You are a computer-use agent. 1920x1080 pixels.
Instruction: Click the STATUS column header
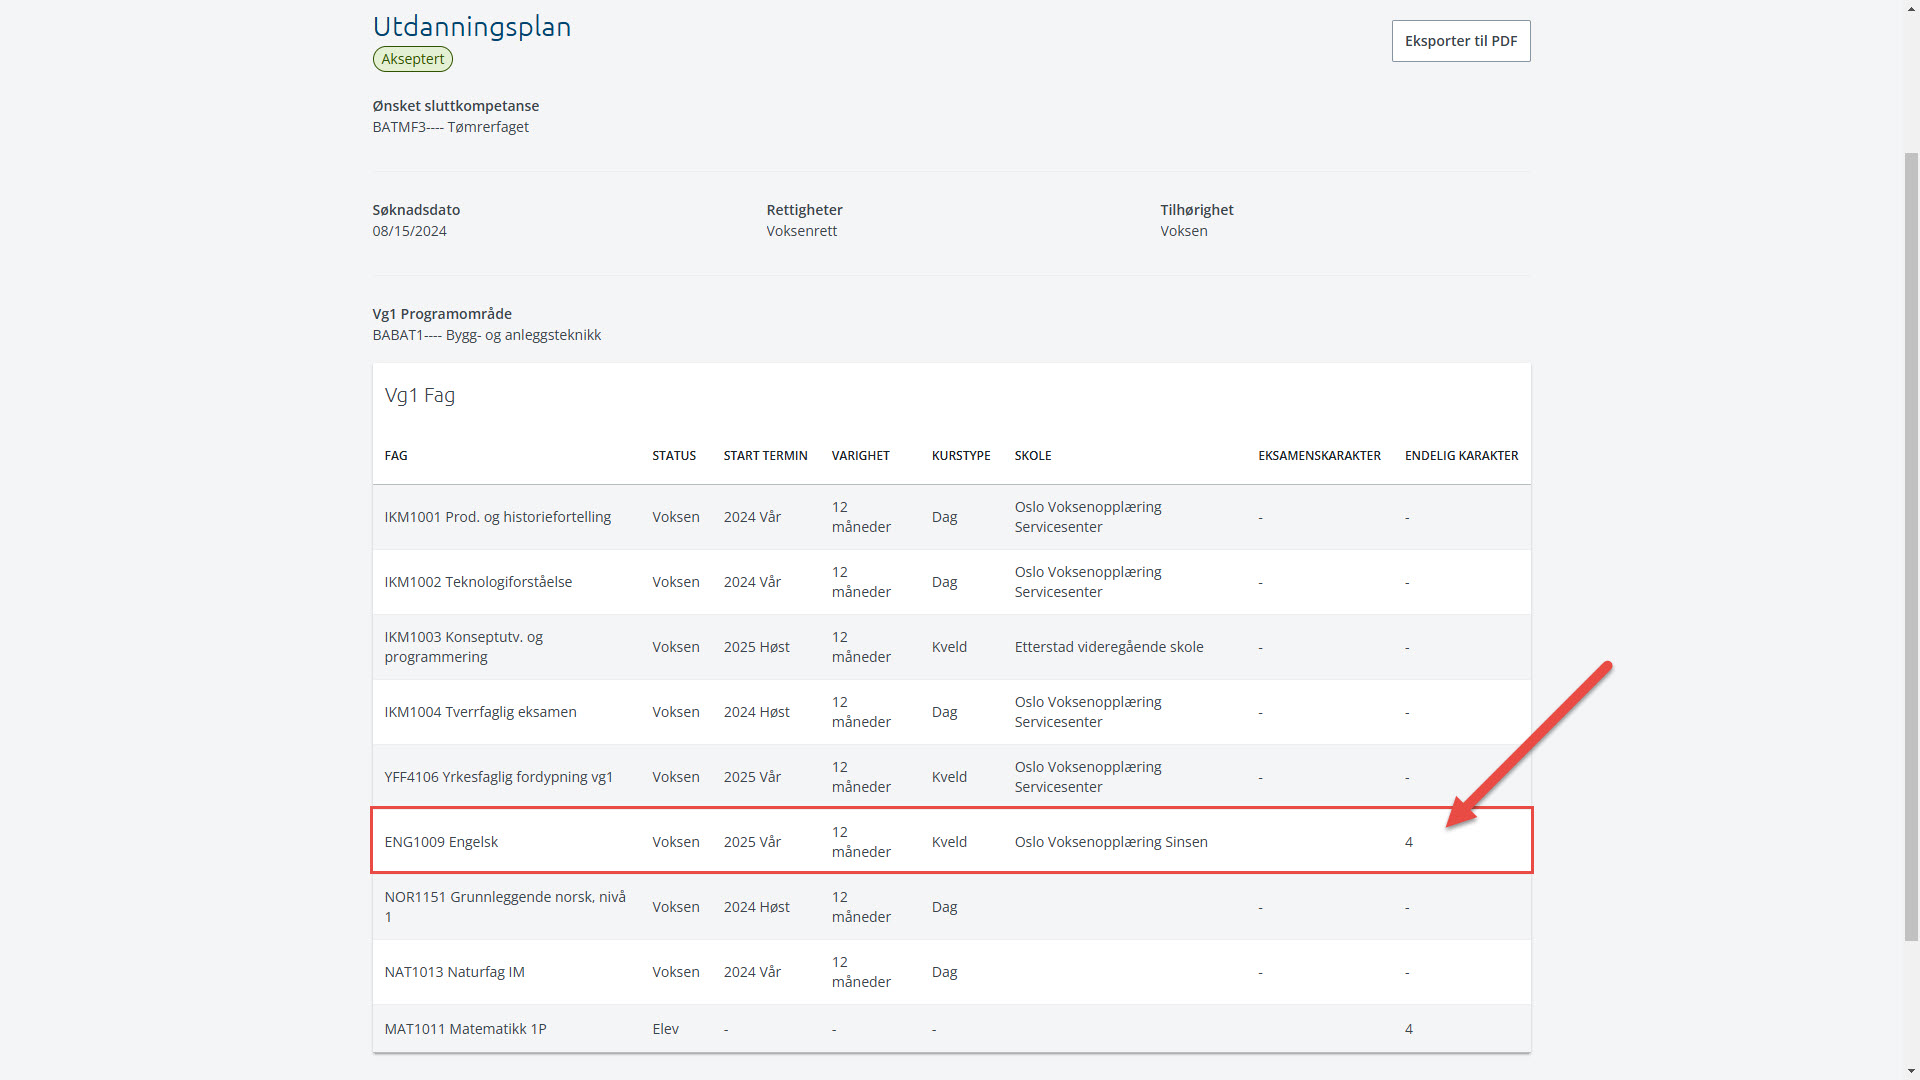[x=674, y=456]
